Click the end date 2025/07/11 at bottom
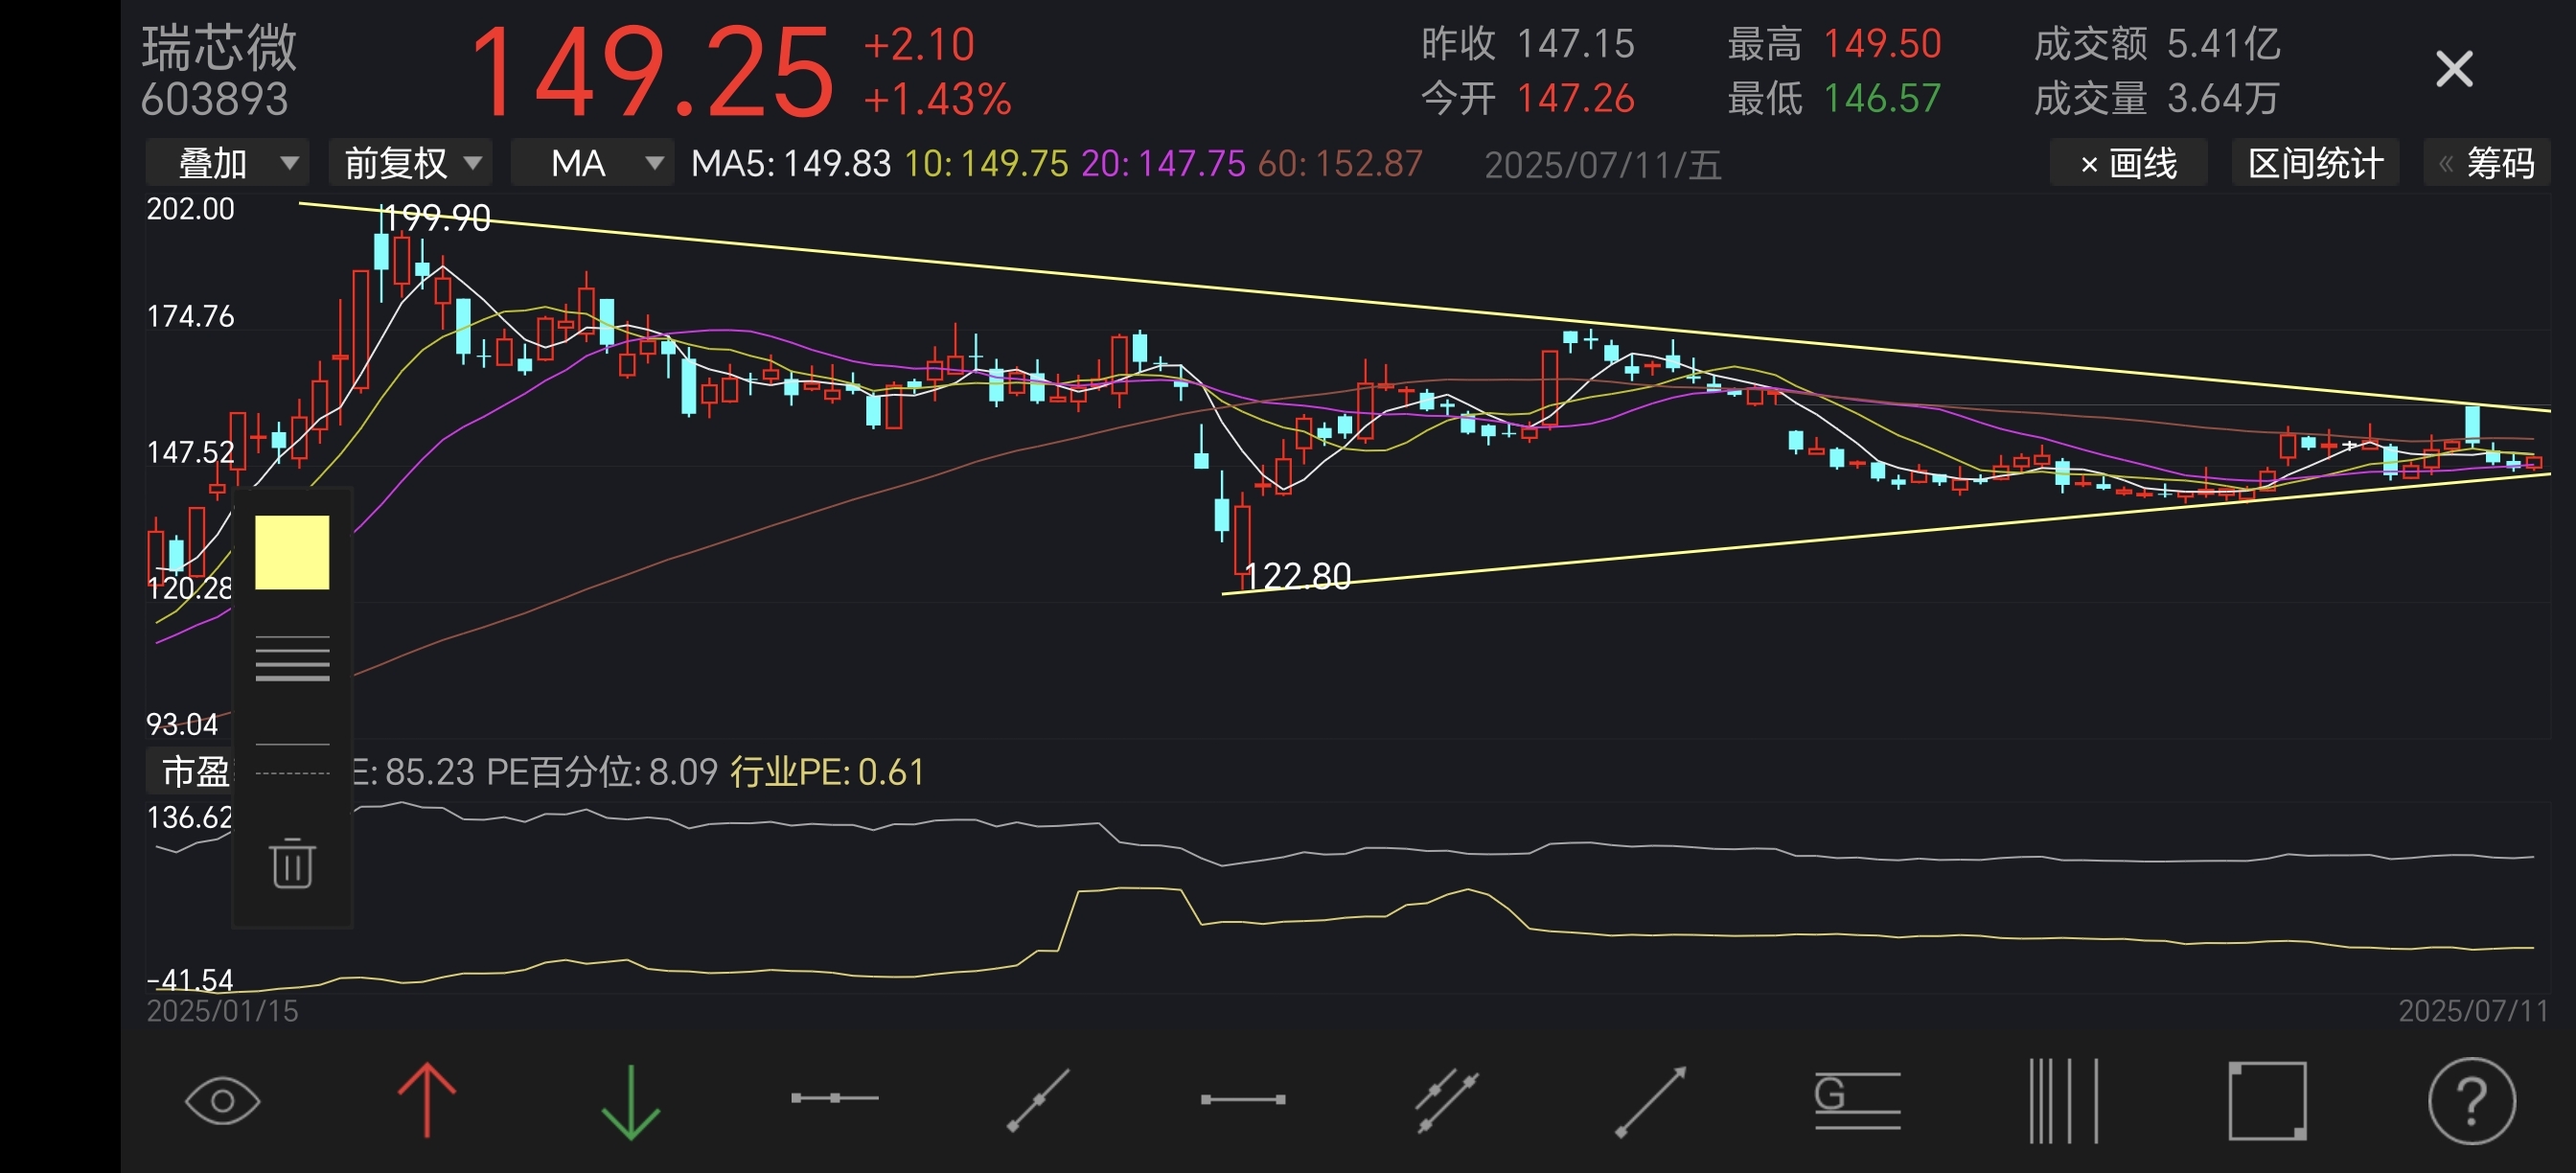 pos(2474,1011)
